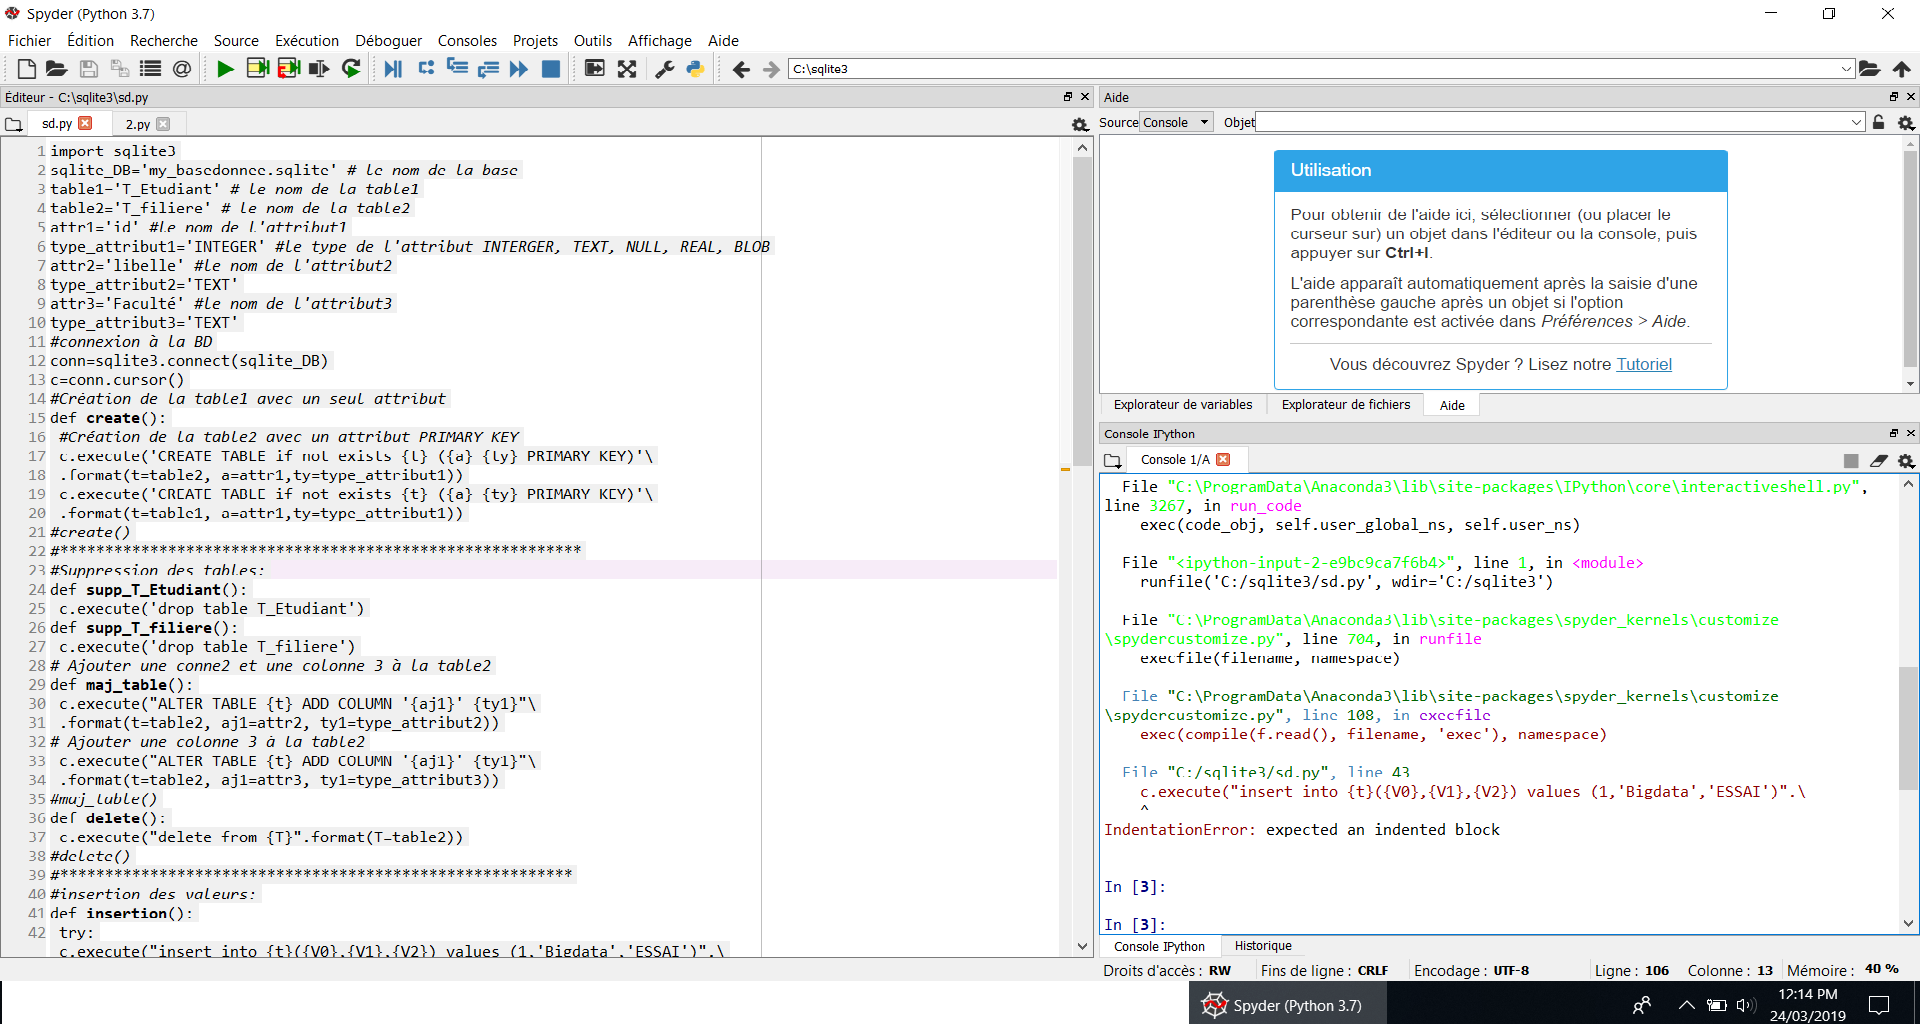
Task: Expand the Objet combo box dropdown
Action: coord(1856,122)
